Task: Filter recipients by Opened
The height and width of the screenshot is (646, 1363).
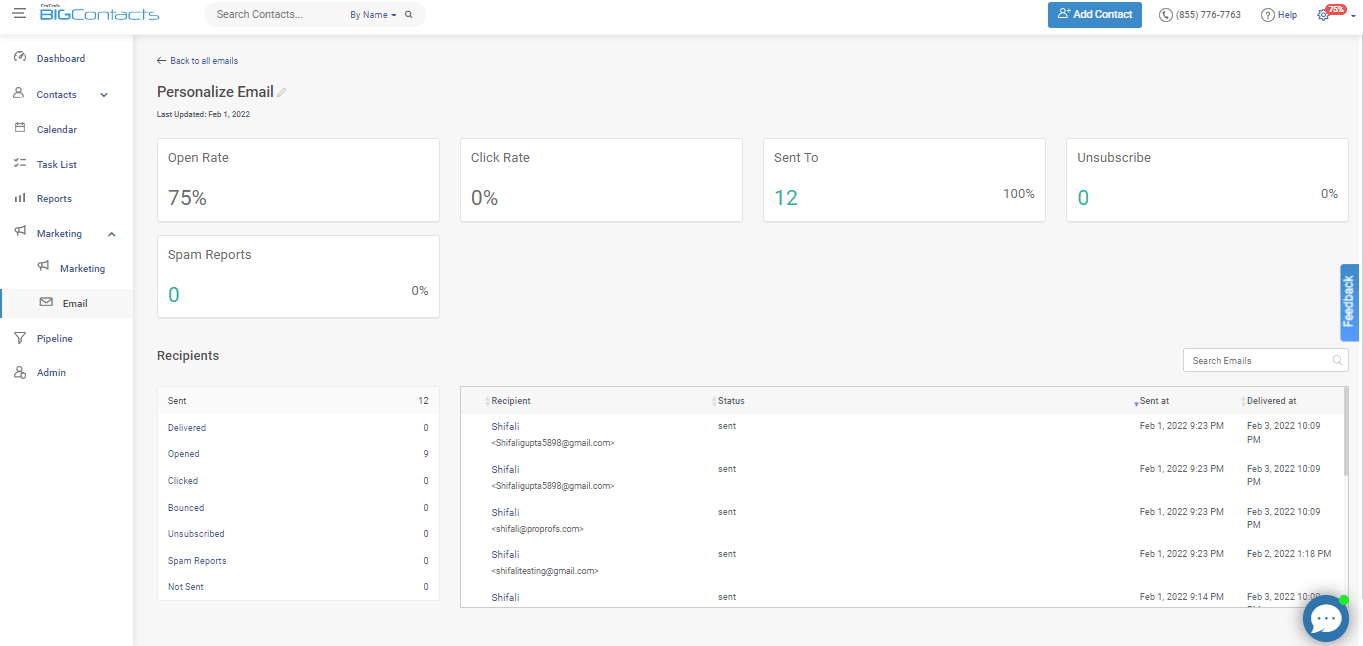Action: pyautogui.click(x=298, y=454)
